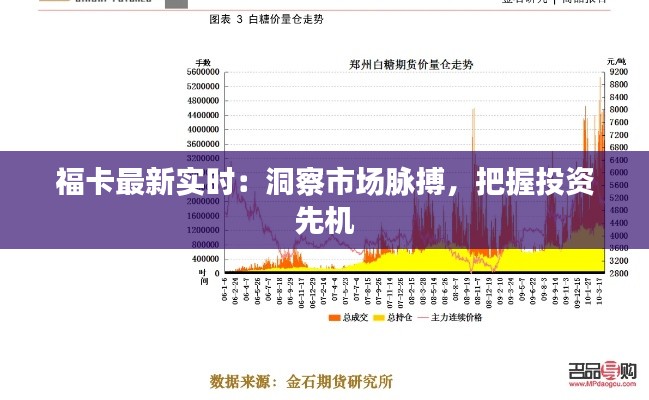This screenshot has height=400, width=649.
Task: Click the 主力连续价格 legend line marker
Action: [x=424, y=318]
